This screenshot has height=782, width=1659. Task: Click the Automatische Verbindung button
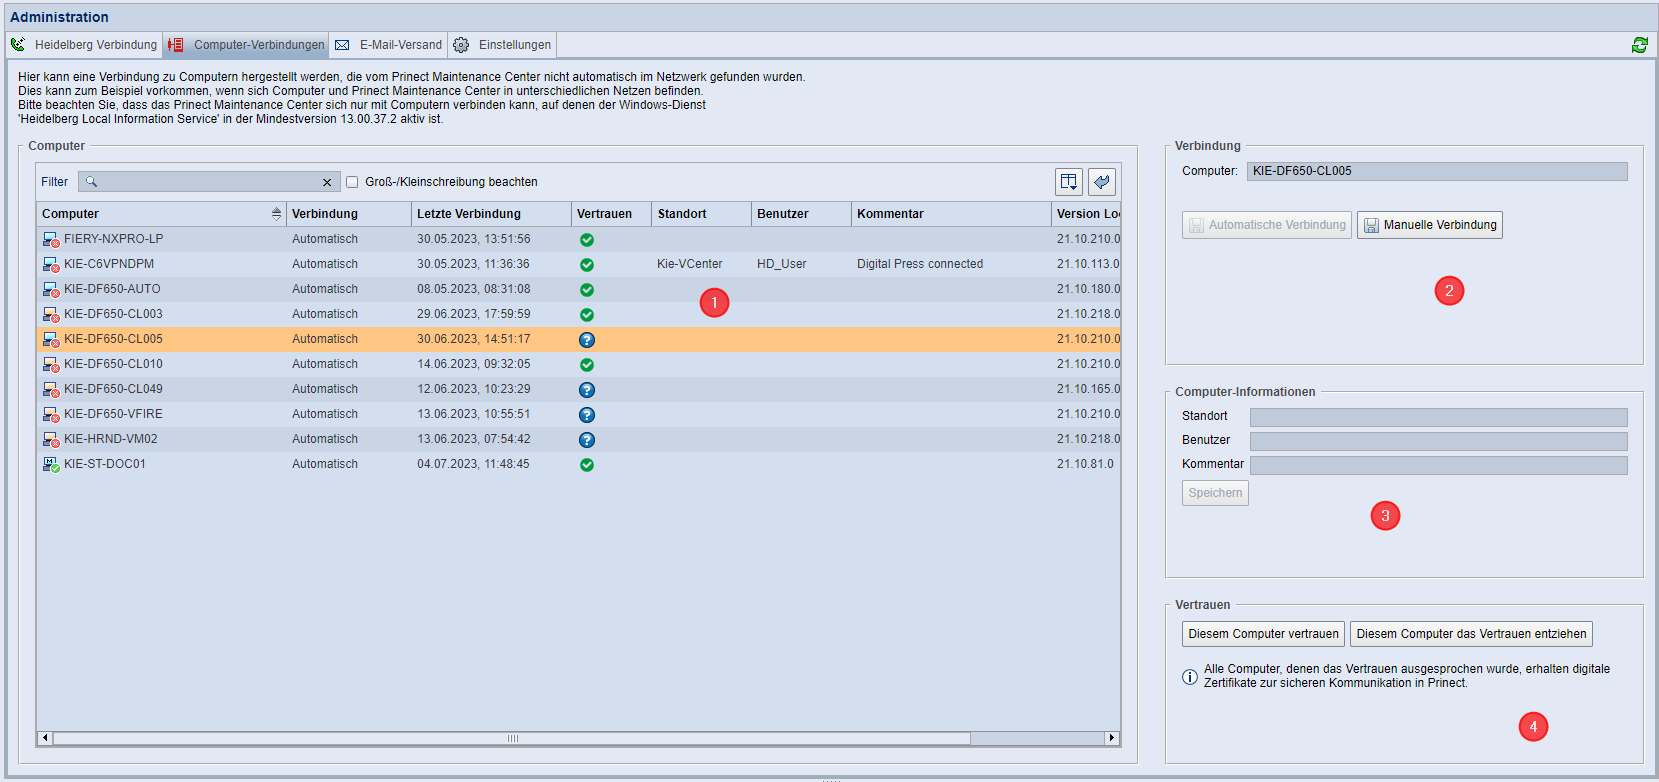coord(1267,225)
